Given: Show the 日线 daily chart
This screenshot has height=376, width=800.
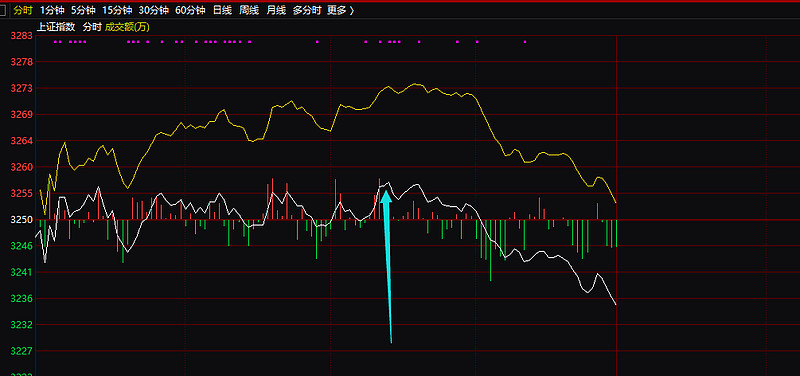Looking at the screenshot, I should [222, 10].
